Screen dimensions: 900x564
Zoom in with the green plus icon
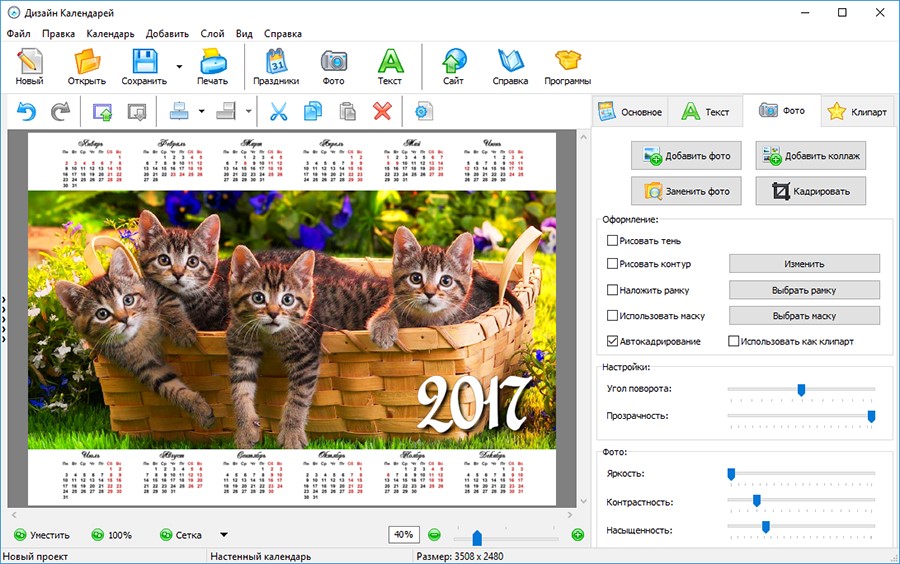point(577,535)
